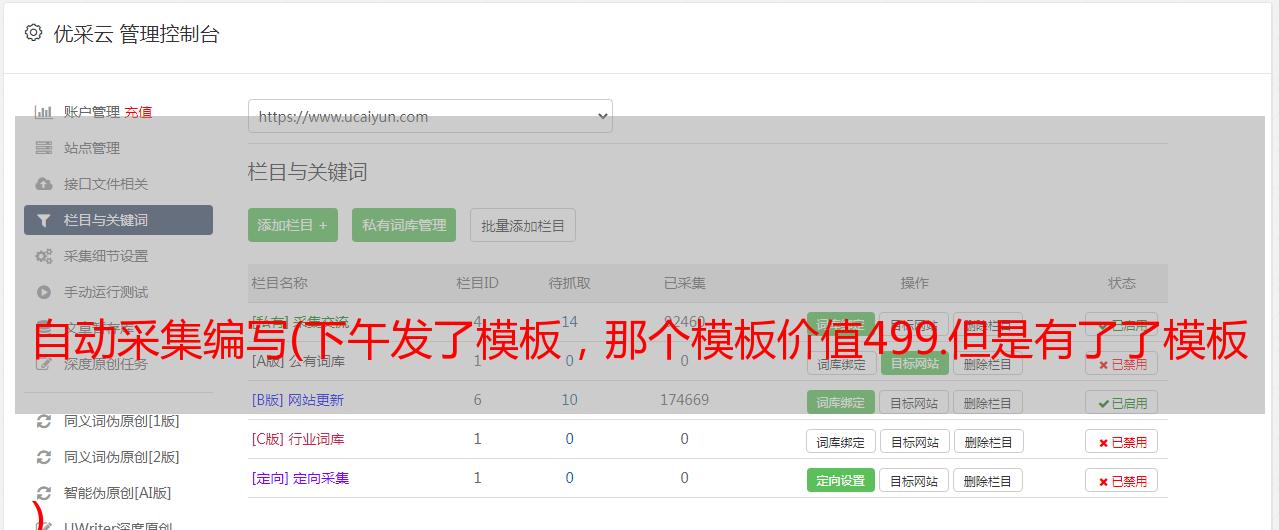The image size is (1279, 530).
Task: Click refresh icon beside 智能伪原创[AI版]
Action: click(x=43, y=493)
